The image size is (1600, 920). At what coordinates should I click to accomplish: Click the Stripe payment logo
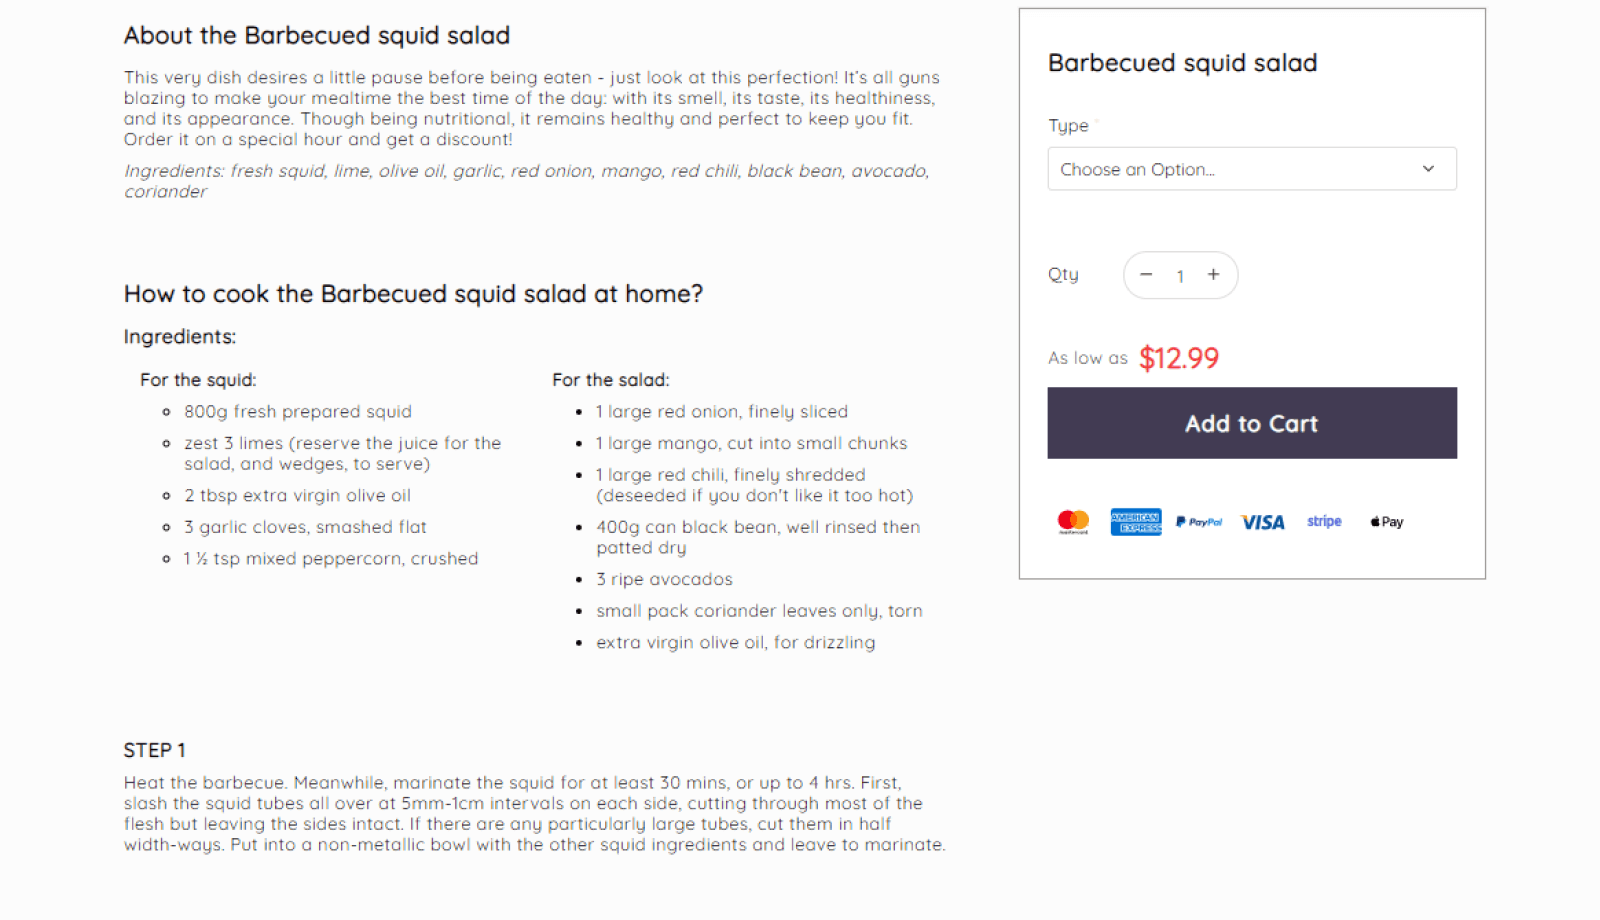click(1324, 521)
